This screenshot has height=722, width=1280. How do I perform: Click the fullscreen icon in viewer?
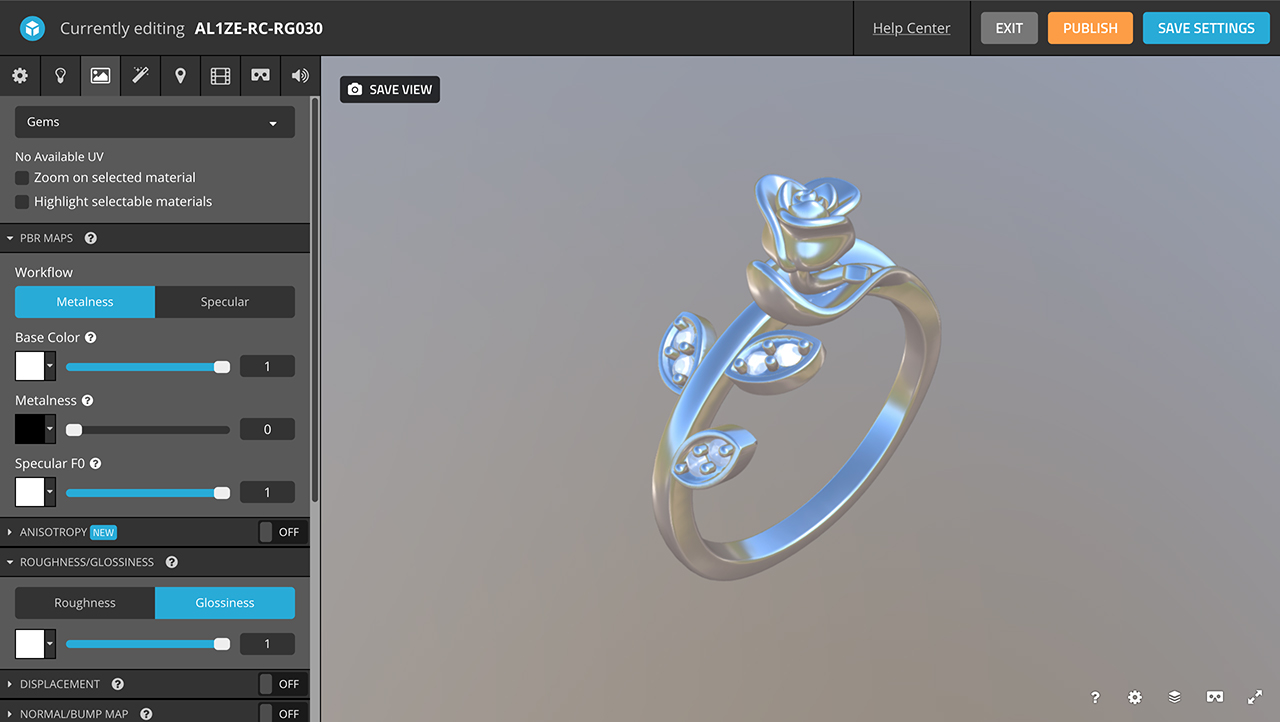(x=1255, y=697)
